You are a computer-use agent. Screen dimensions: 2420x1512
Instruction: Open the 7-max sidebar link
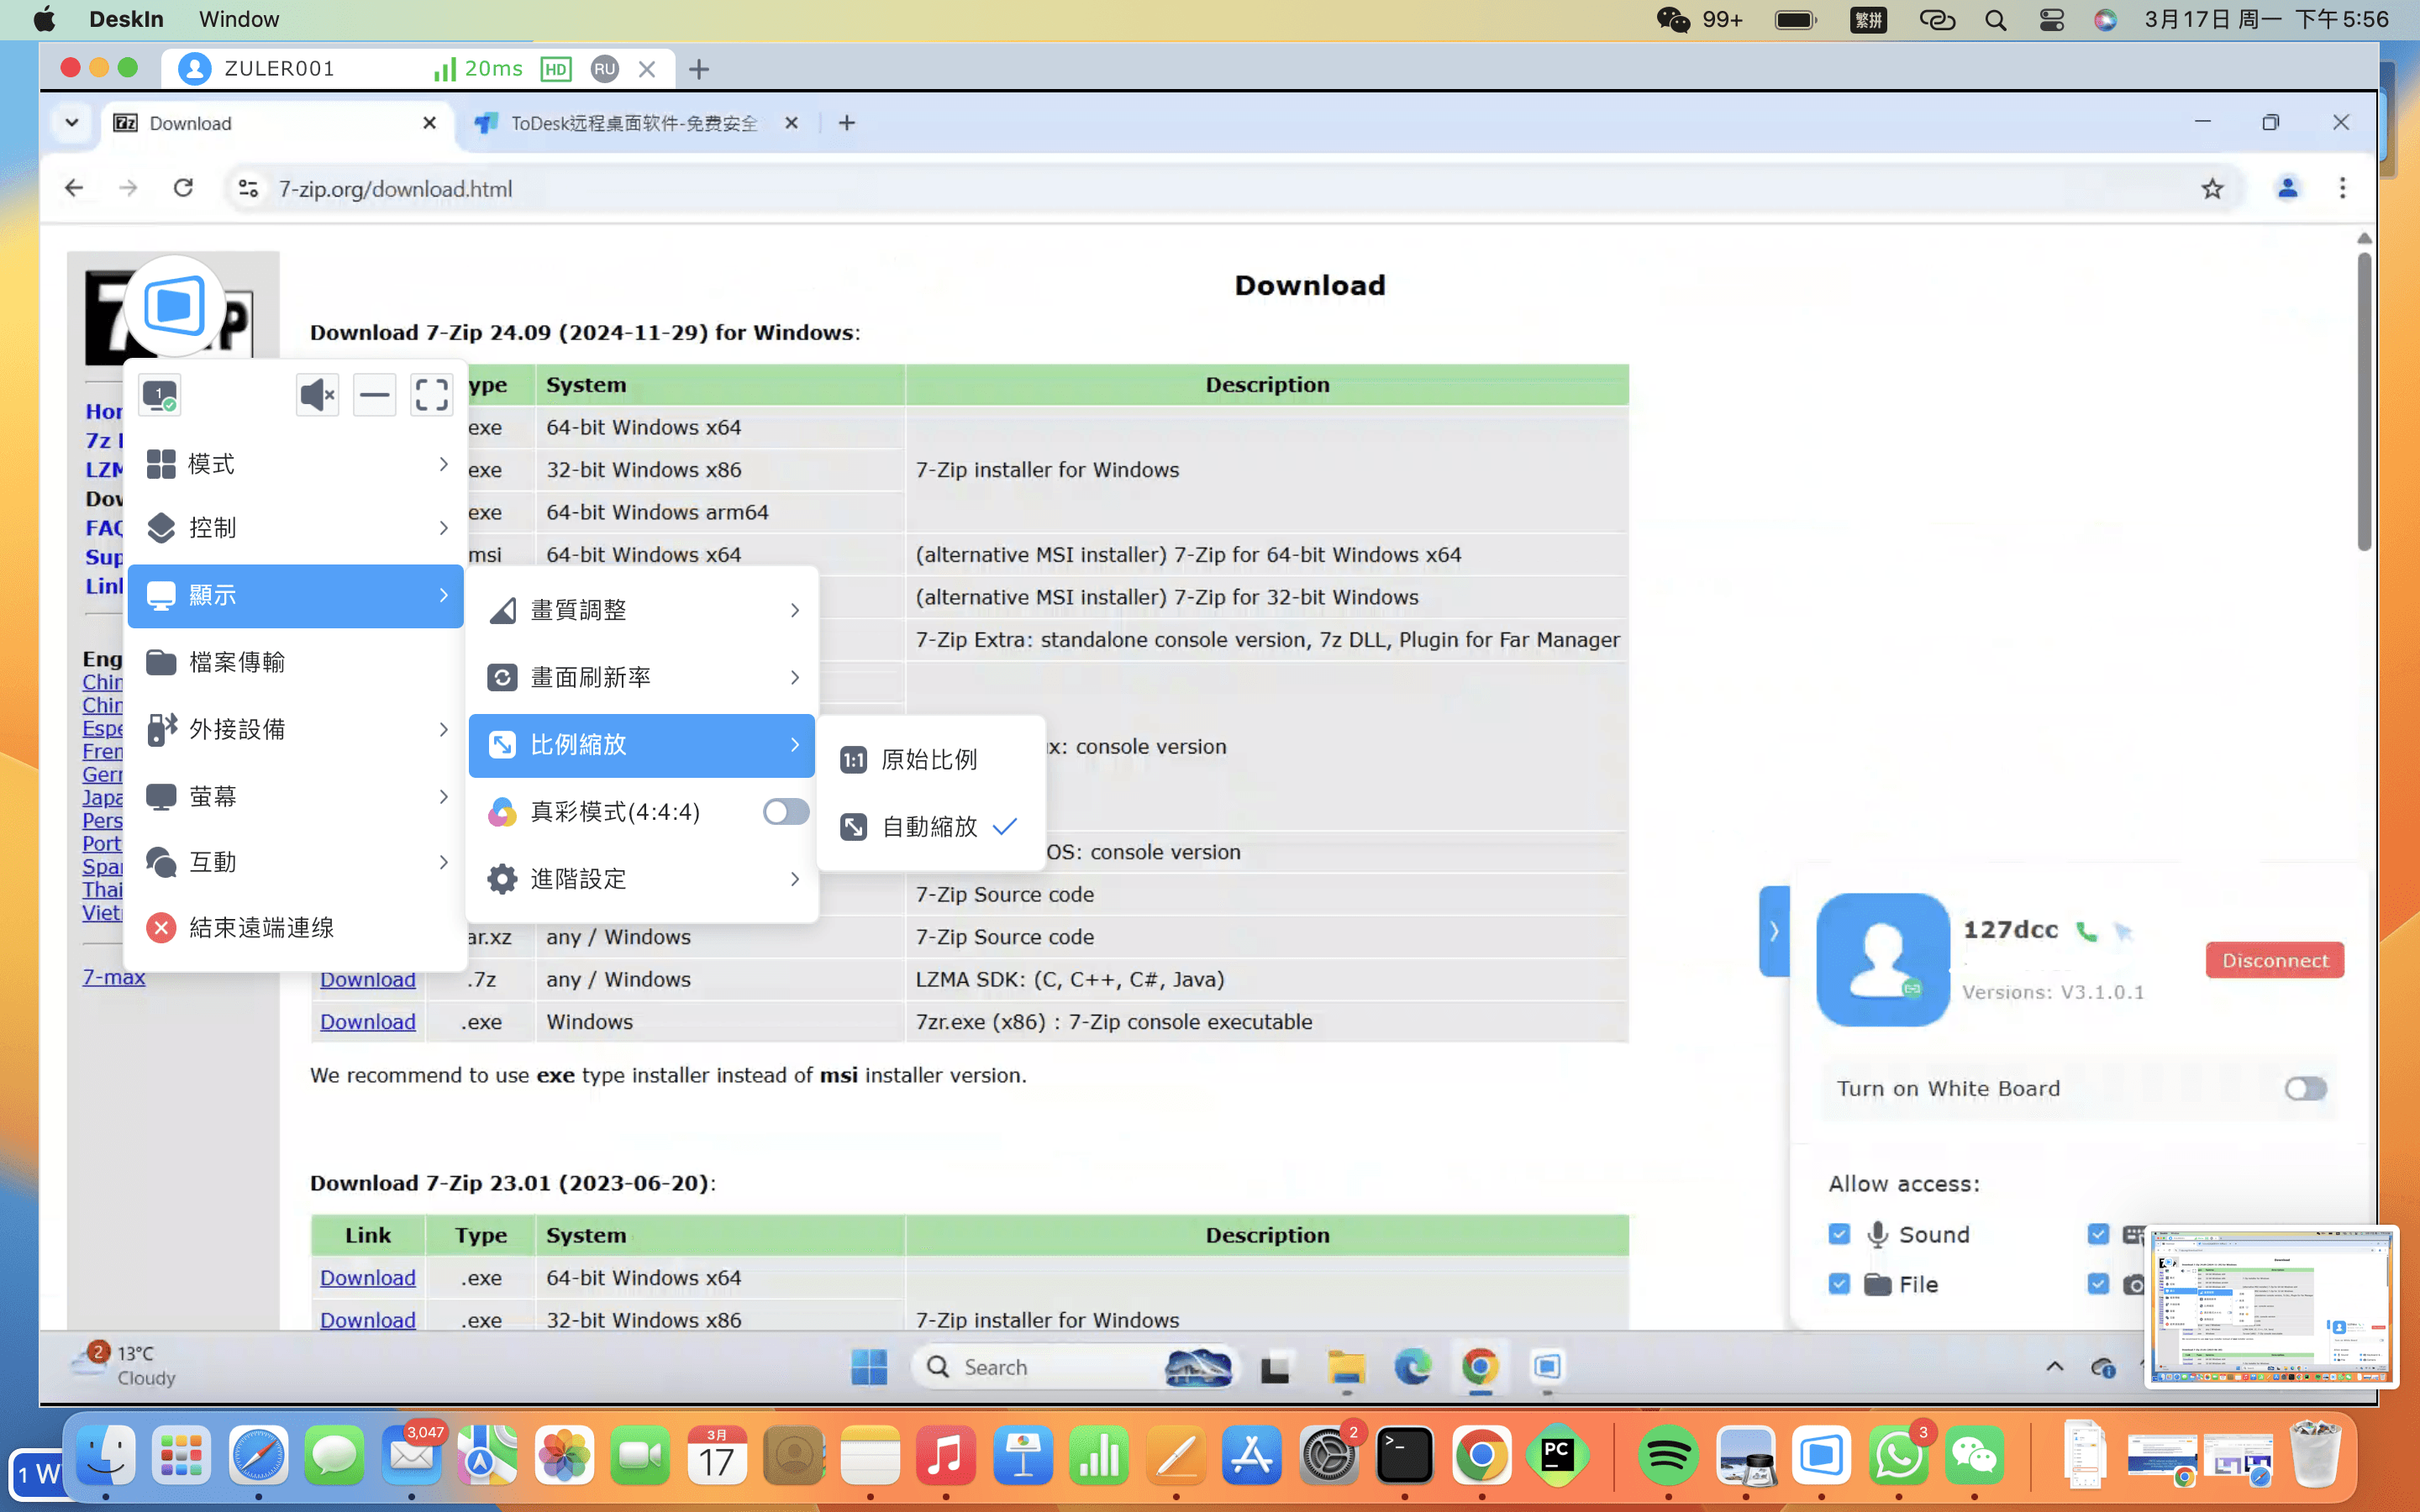pos(114,977)
